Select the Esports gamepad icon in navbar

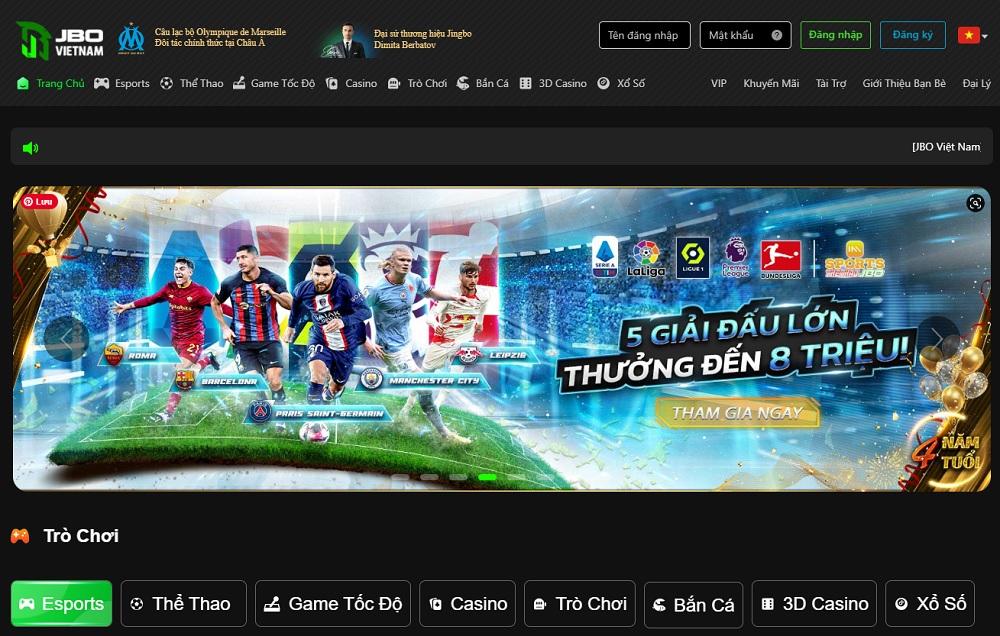[x=101, y=84]
